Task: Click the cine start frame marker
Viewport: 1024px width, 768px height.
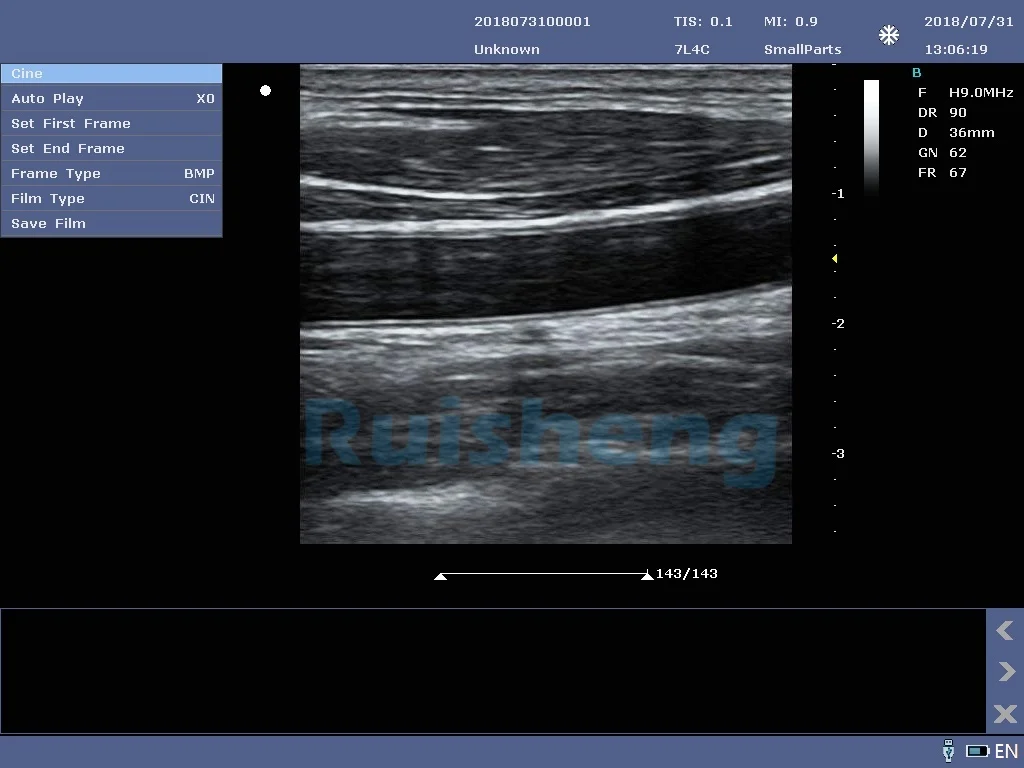Action: [441, 576]
